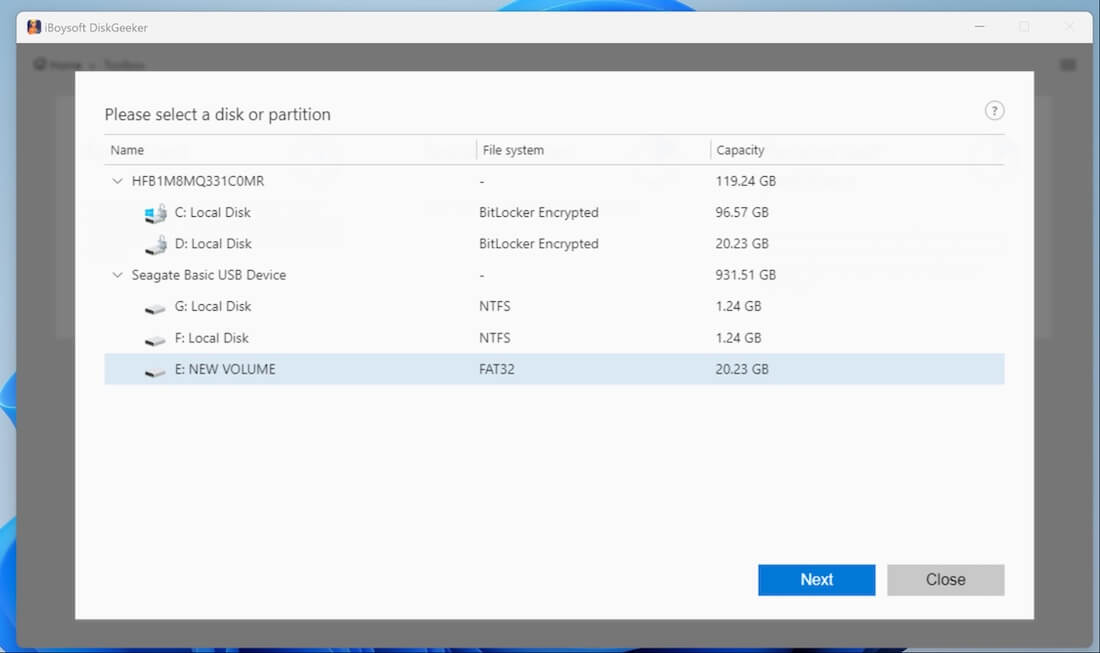Click the 931.51 GB capacity value
1100x653 pixels.
click(x=745, y=275)
